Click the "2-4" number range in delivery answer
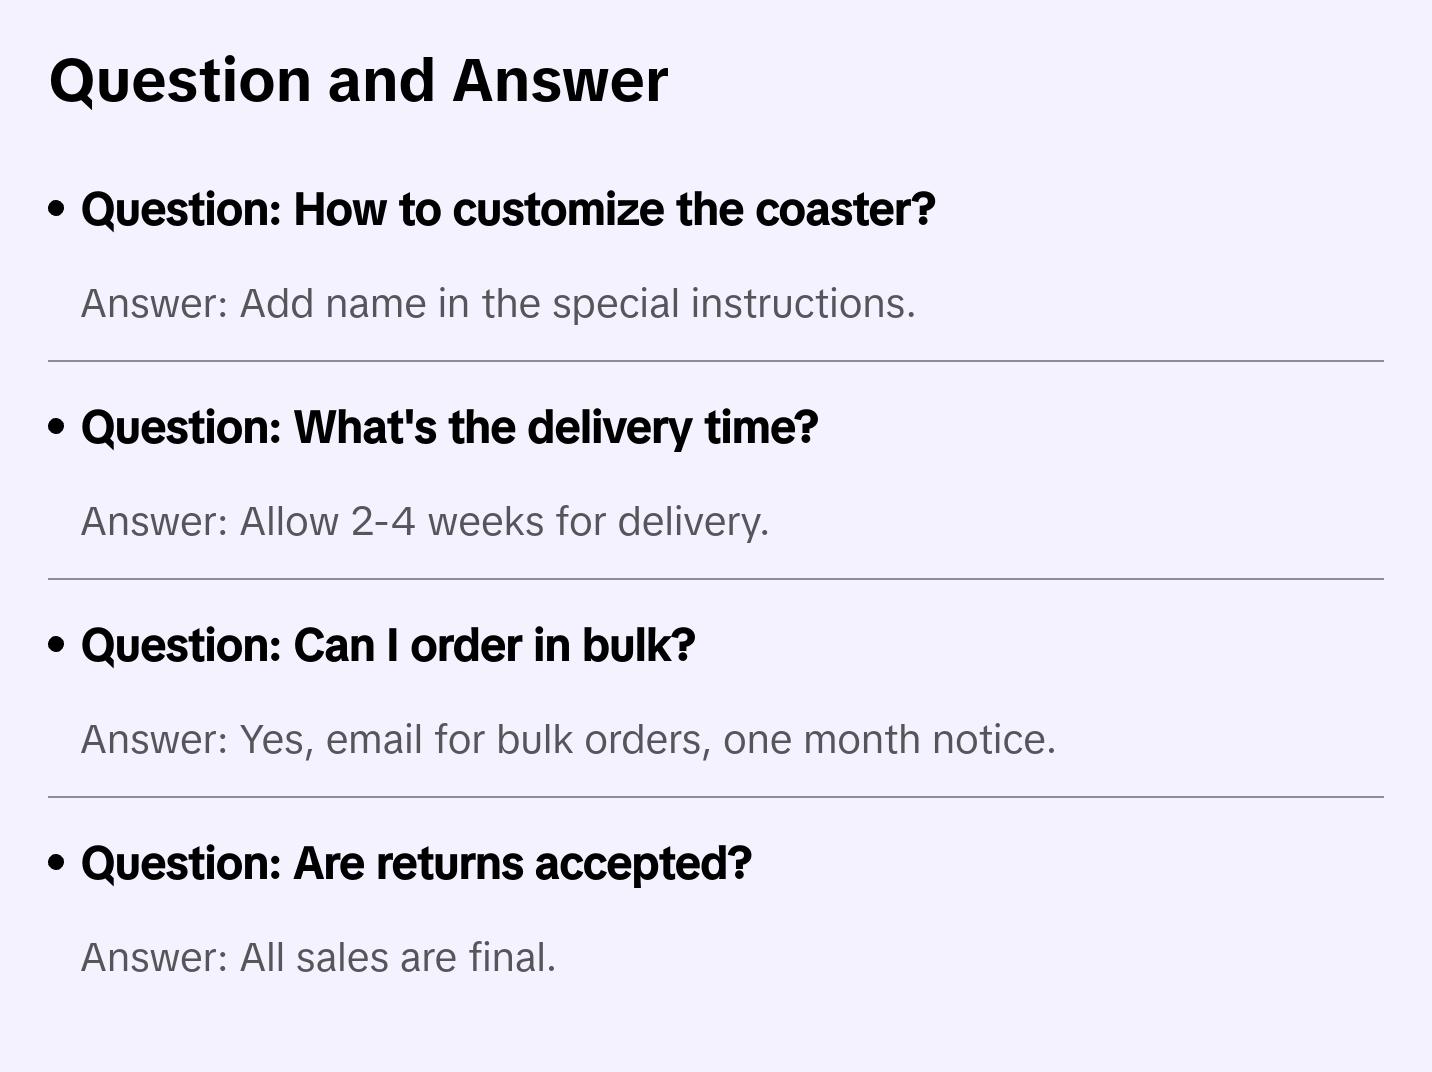The height and width of the screenshot is (1072, 1432). point(383,522)
